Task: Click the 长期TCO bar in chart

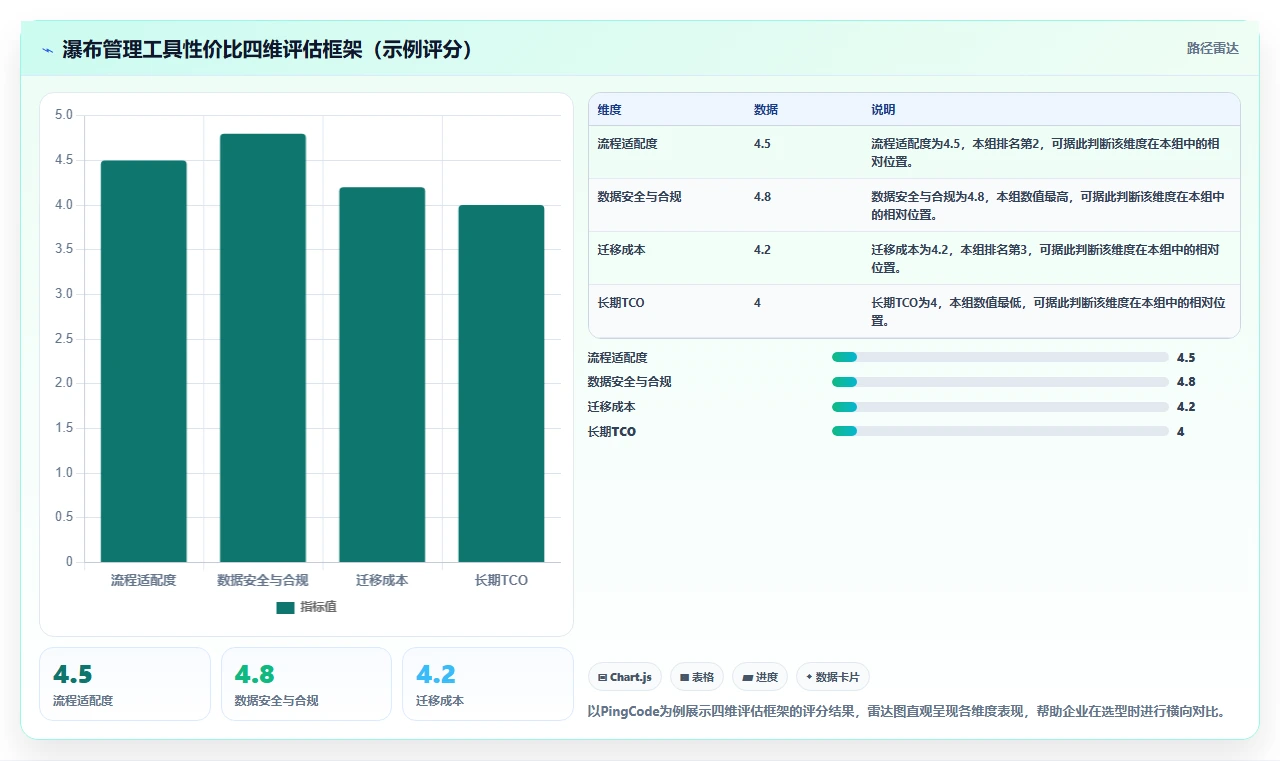Action: pyautogui.click(x=501, y=383)
